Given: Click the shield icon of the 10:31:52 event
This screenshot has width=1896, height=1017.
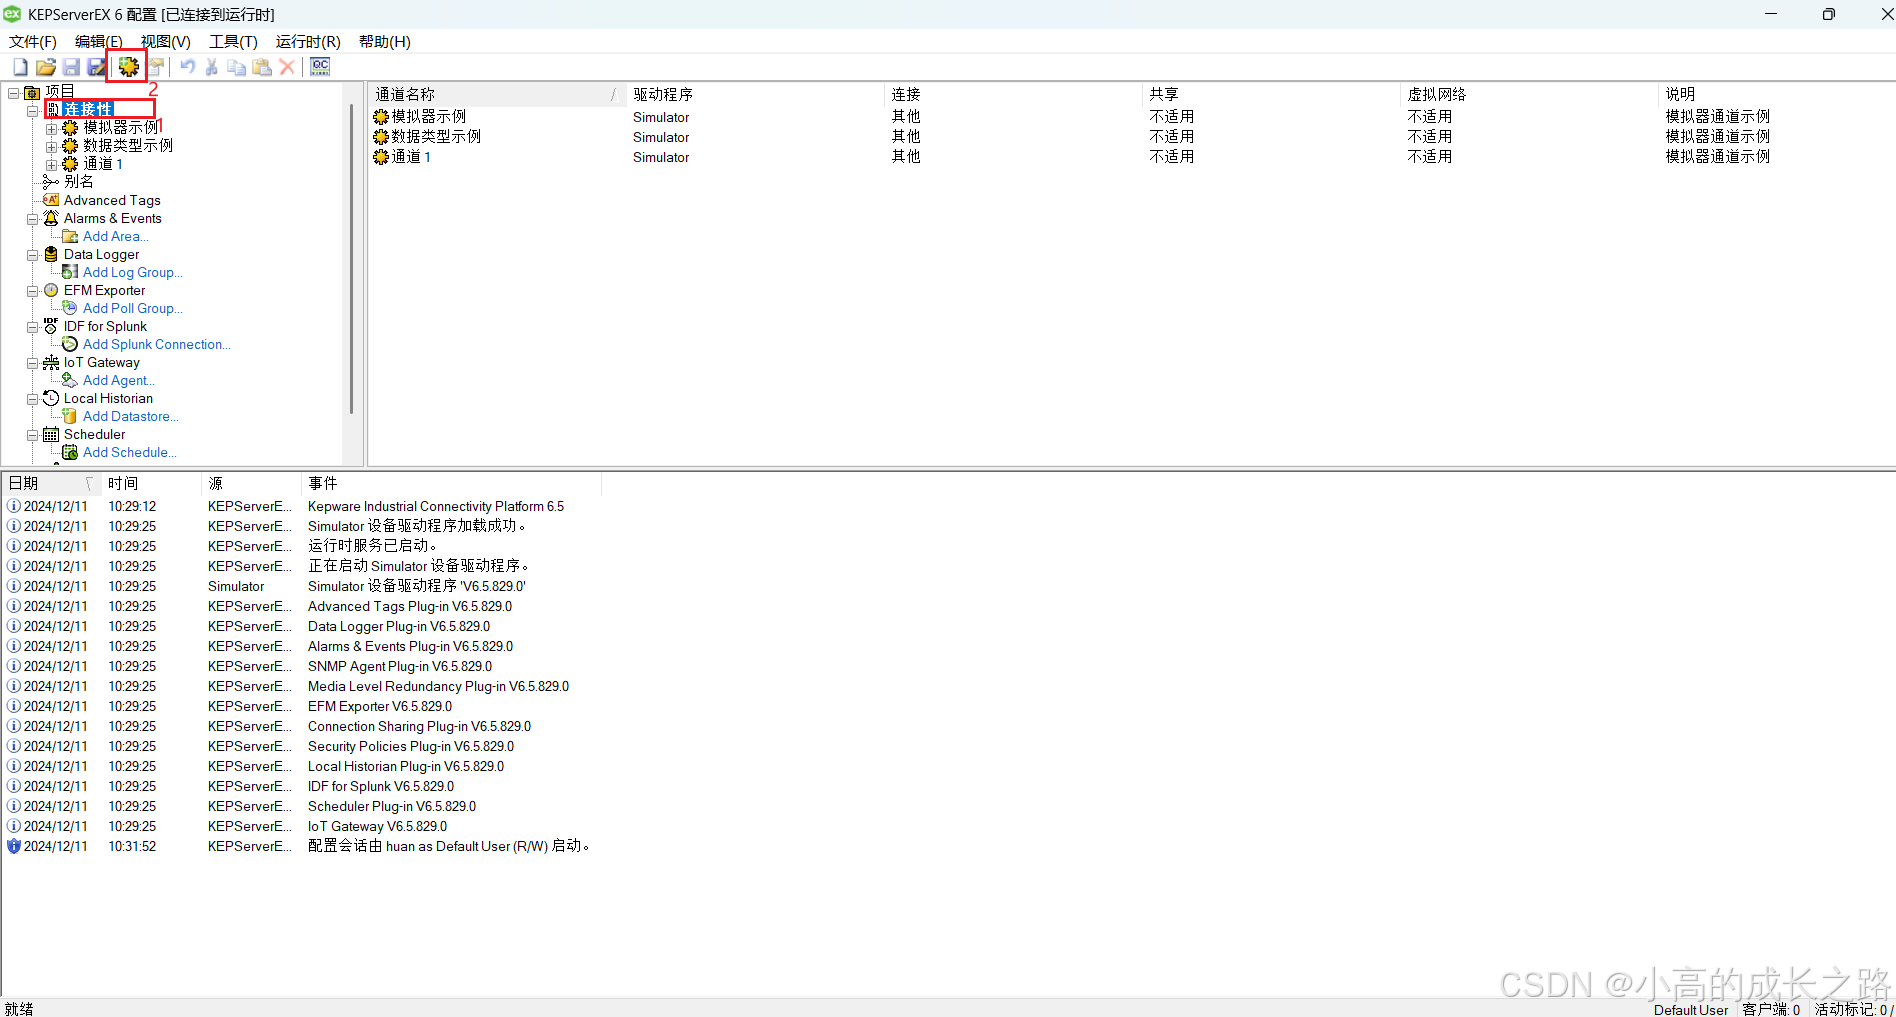Looking at the screenshot, I should coord(14,846).
